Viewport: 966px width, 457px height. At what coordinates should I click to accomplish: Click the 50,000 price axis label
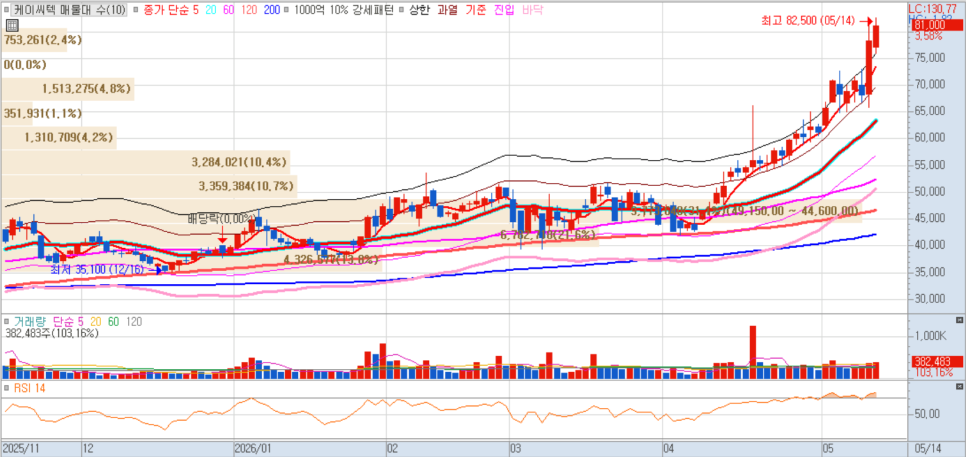(930, 192)
